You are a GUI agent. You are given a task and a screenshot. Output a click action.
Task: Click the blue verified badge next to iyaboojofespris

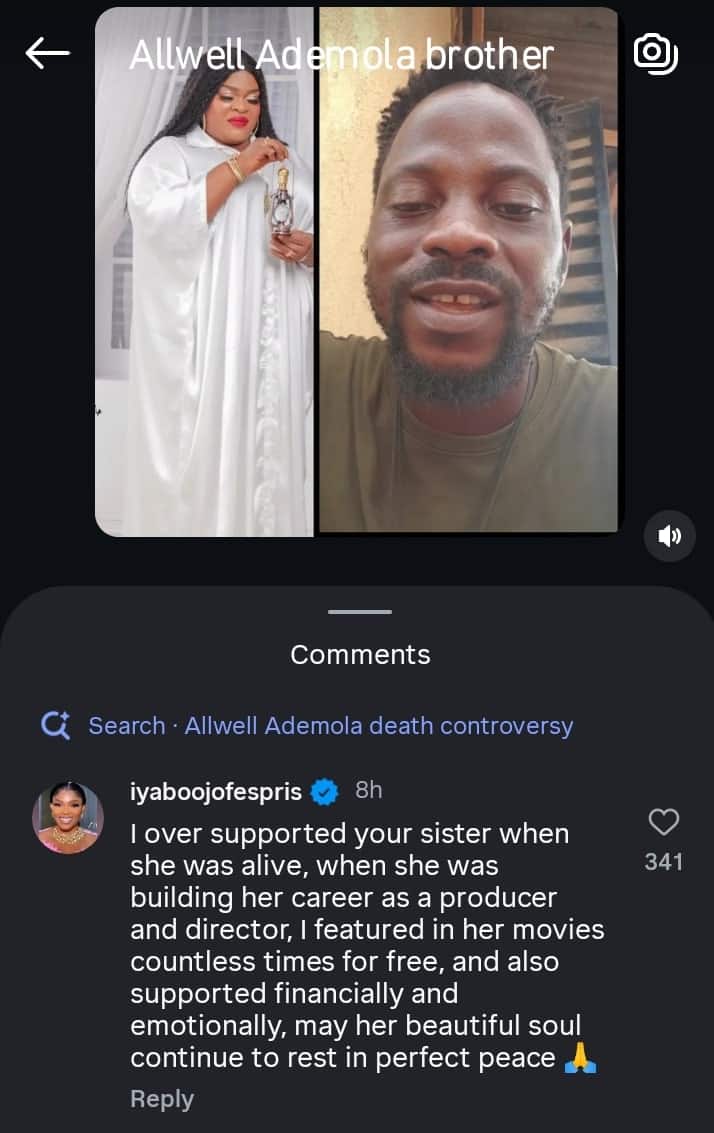pyautogui.click(x=322, y=790)
